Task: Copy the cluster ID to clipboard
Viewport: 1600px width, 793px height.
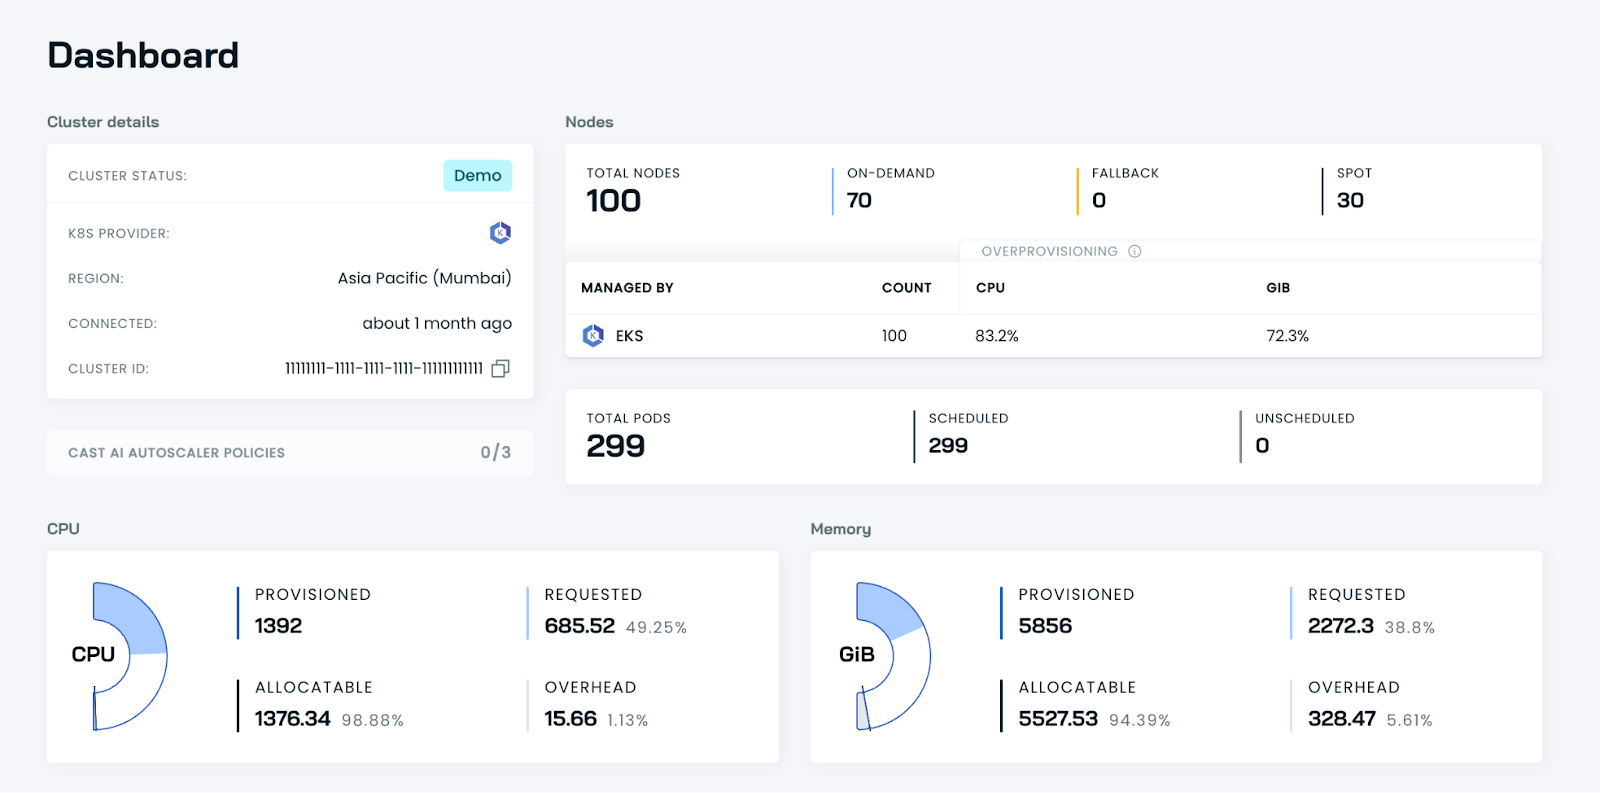Action: (501, 369)
